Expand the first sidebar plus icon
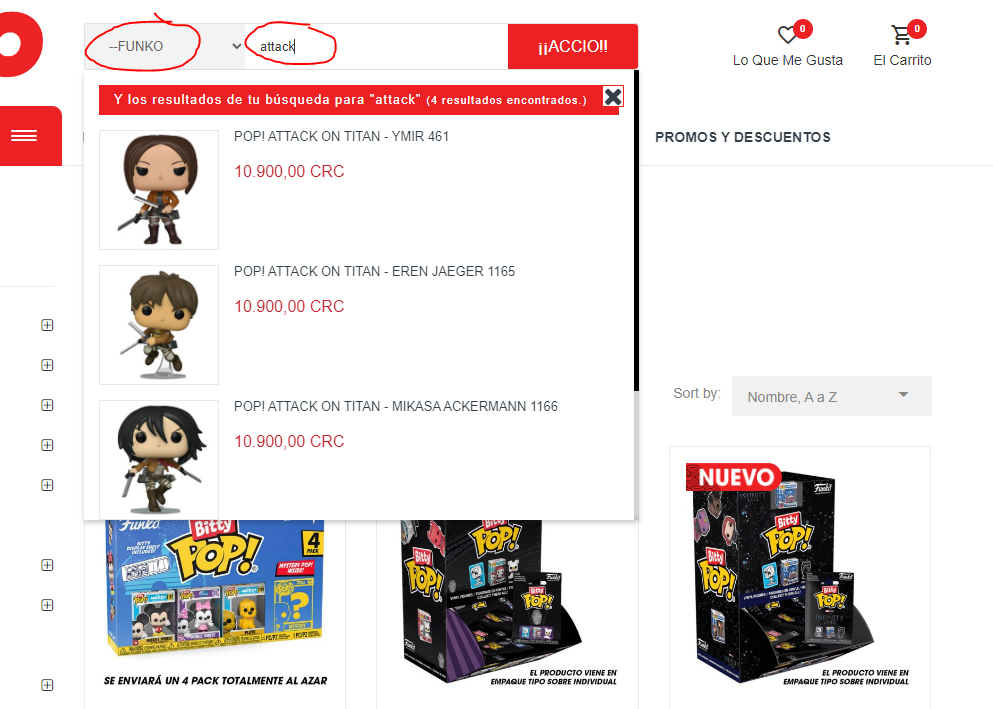Image resolution: width=993 pixels, height=709 pixels. tap(47, 325)
